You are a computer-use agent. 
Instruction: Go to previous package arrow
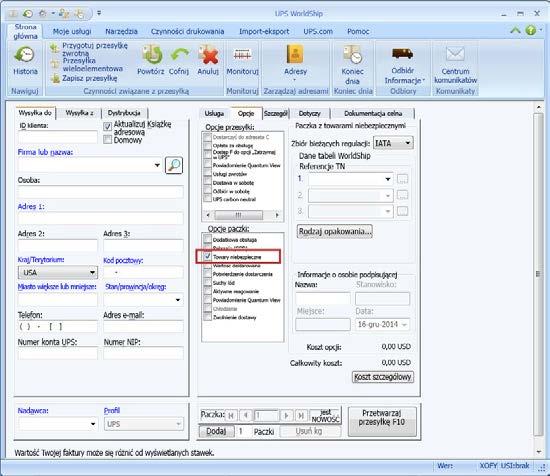246,416
